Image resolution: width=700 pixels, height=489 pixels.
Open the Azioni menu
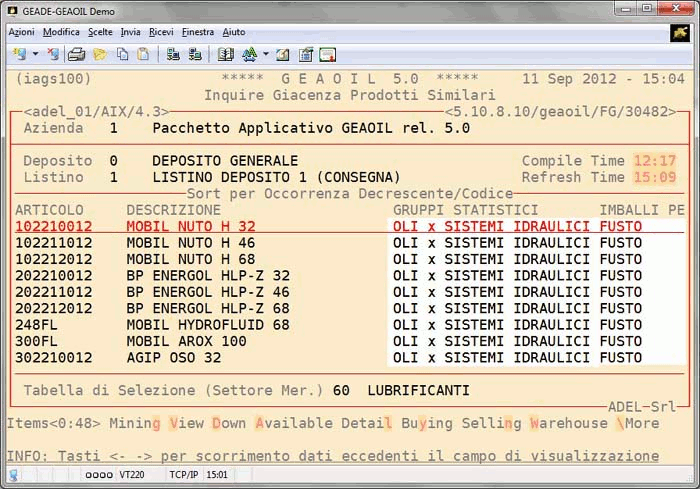[x=21, y=32]
